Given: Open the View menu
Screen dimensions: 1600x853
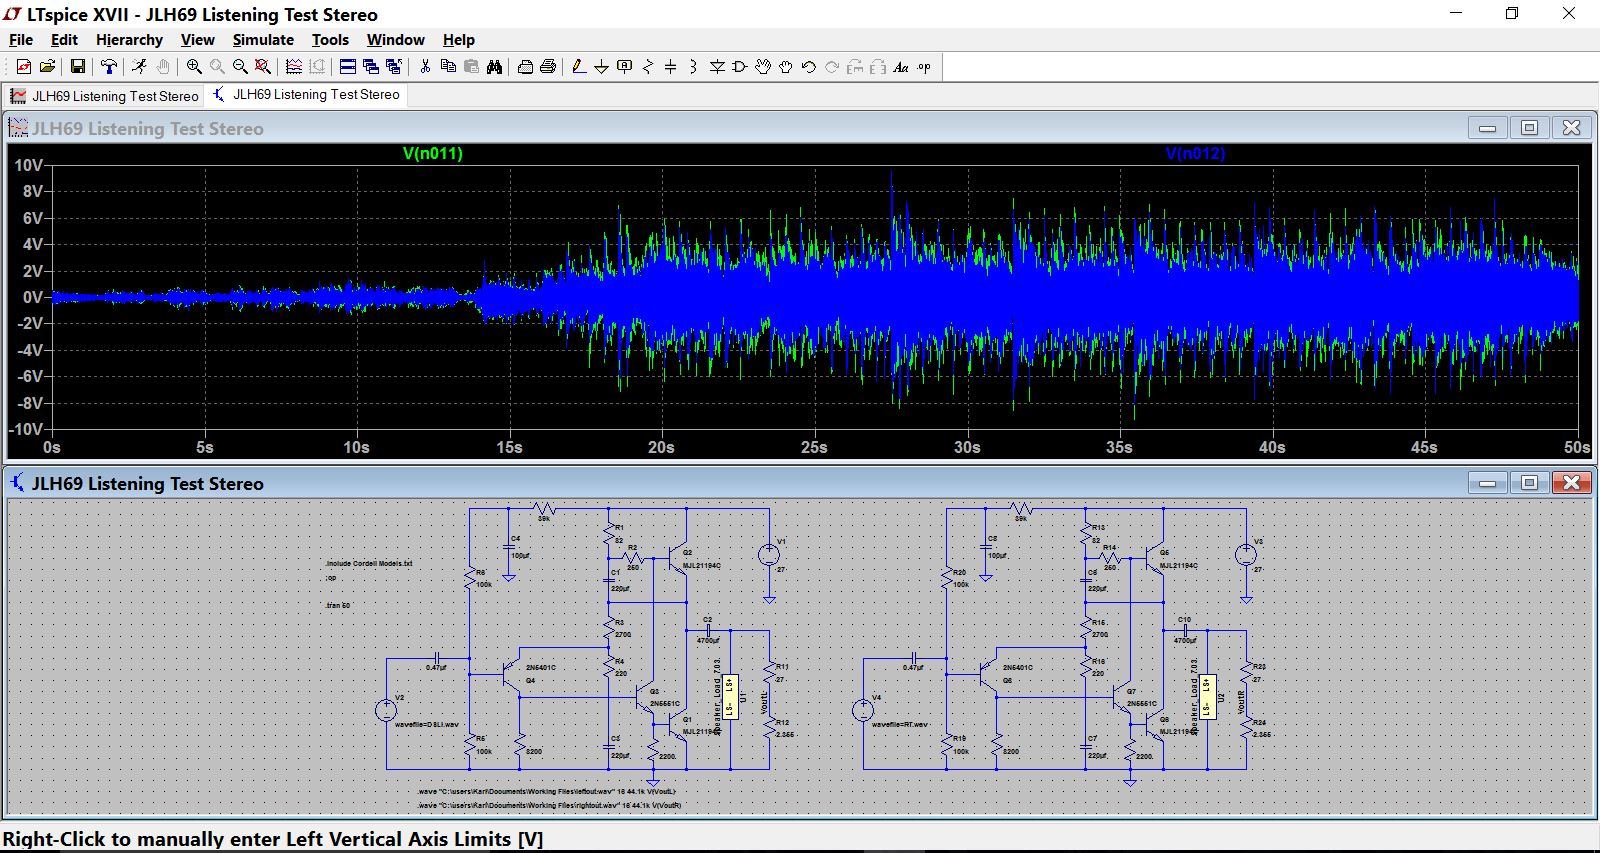Looking at the screenshot, I should point(197,40).
